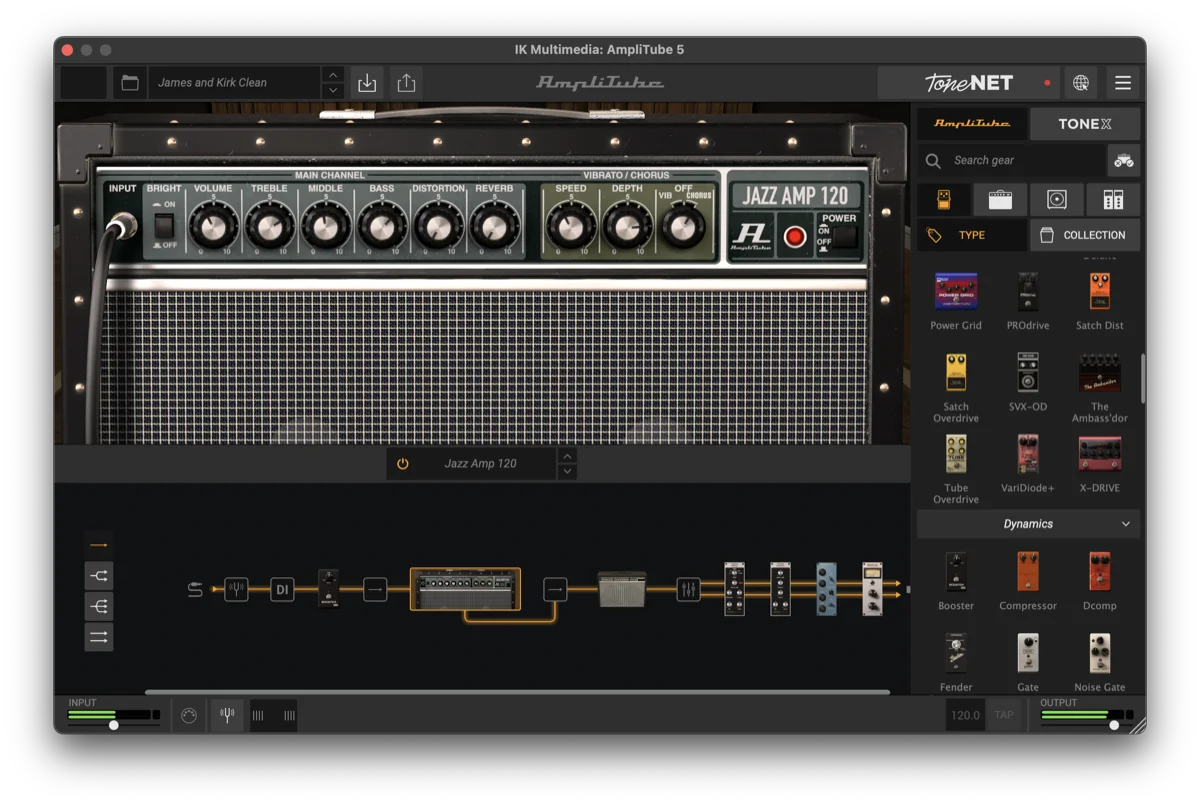Switch to the AmpliTube gear tab
Image resolution: width=1200 pixels, height=805 pixels.
(x=972, y=124)
